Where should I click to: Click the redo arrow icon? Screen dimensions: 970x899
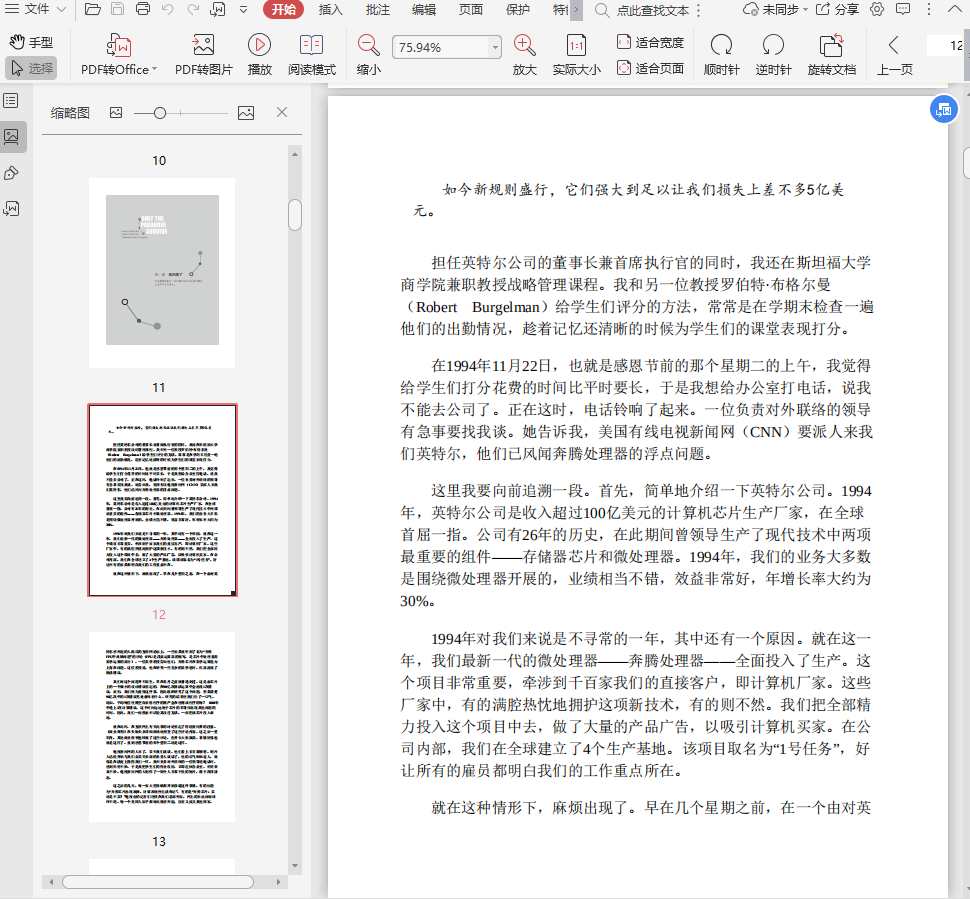pyautogui.click(x=193, y=9)
